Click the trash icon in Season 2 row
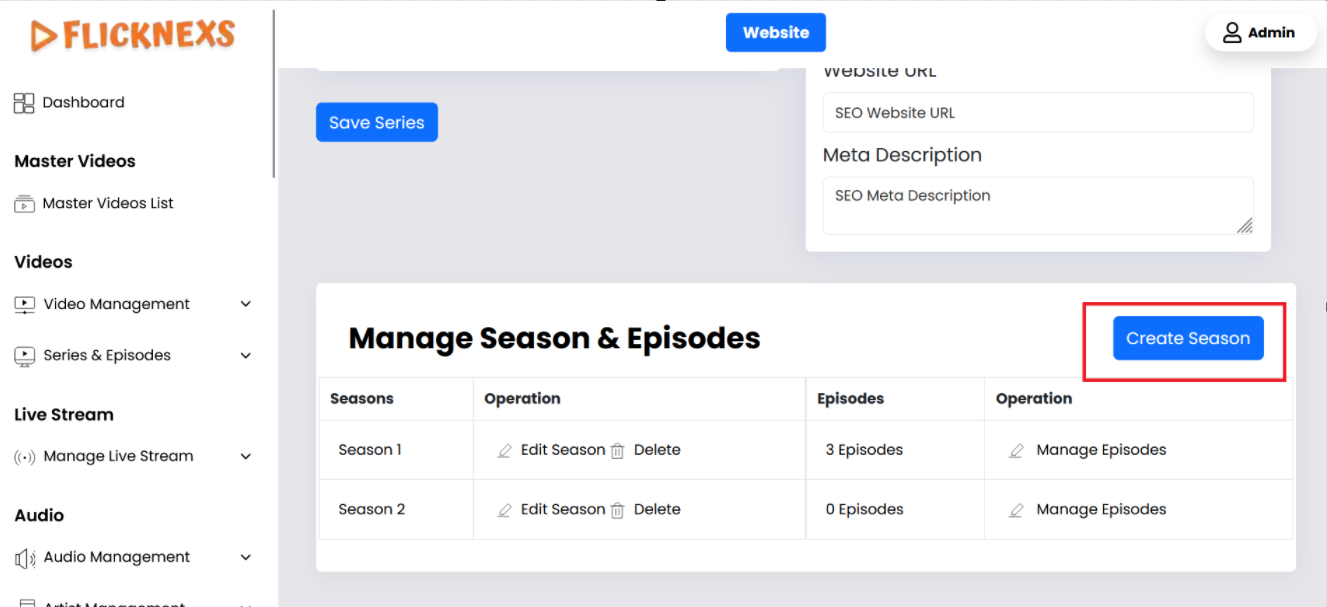The height and width of the screenshot is (607, 1327). (x=617, y=510)
